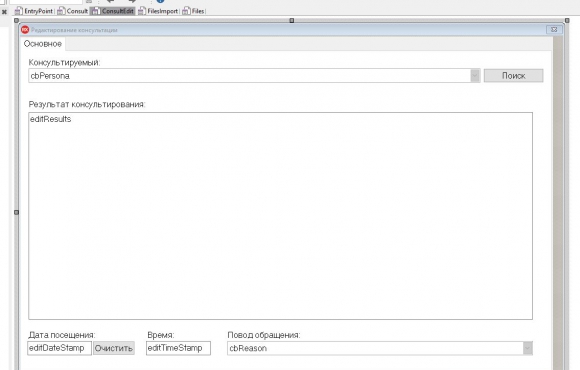Expand the cbReason dropdown arrow
Image resolution: width=580 pixels, height=370 pixels.
click(528, 348)
